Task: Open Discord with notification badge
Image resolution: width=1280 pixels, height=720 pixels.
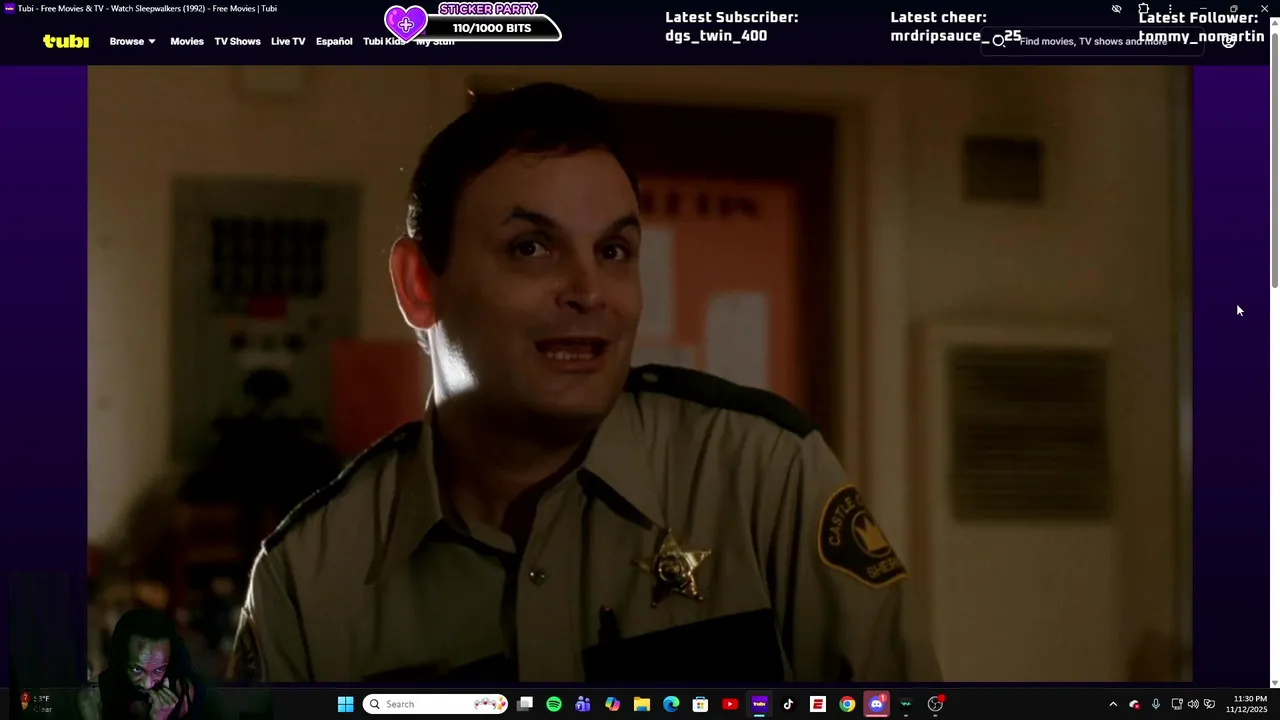Action: [x=877, y=704]
